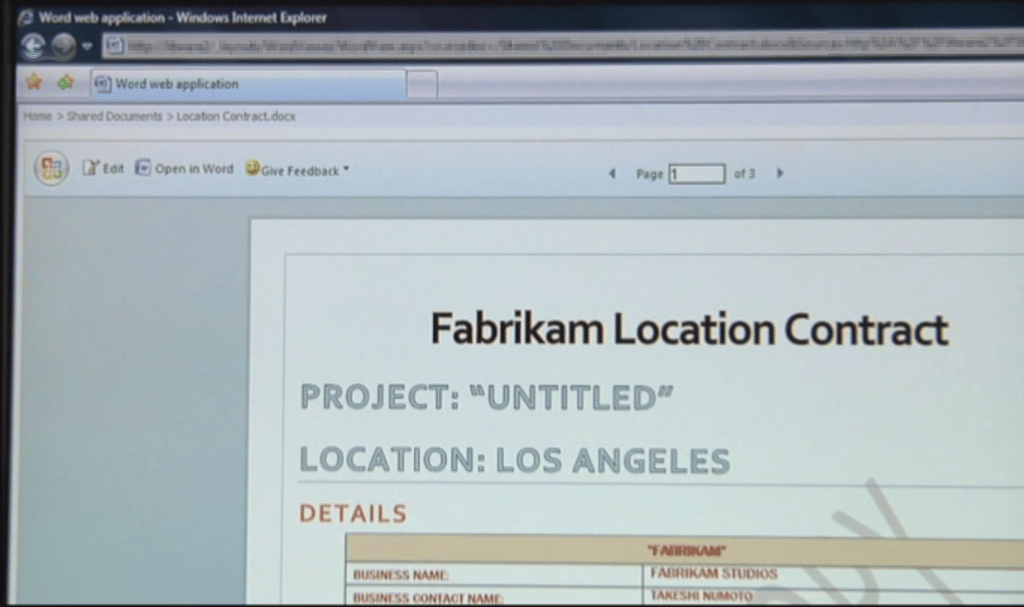Click Location Contract.docx breadcrumb

tap(236, 116)
